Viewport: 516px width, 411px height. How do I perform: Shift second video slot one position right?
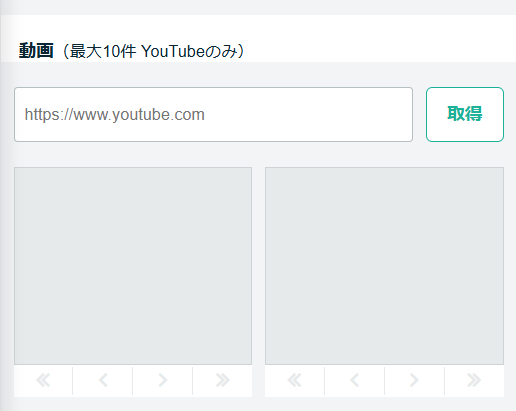click(414, 380)
